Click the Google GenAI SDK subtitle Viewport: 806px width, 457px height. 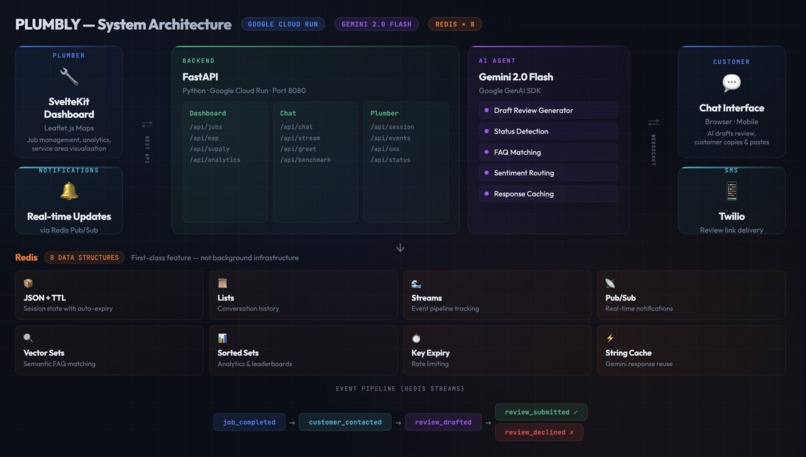pyautogui.click(x=510, y=90)
